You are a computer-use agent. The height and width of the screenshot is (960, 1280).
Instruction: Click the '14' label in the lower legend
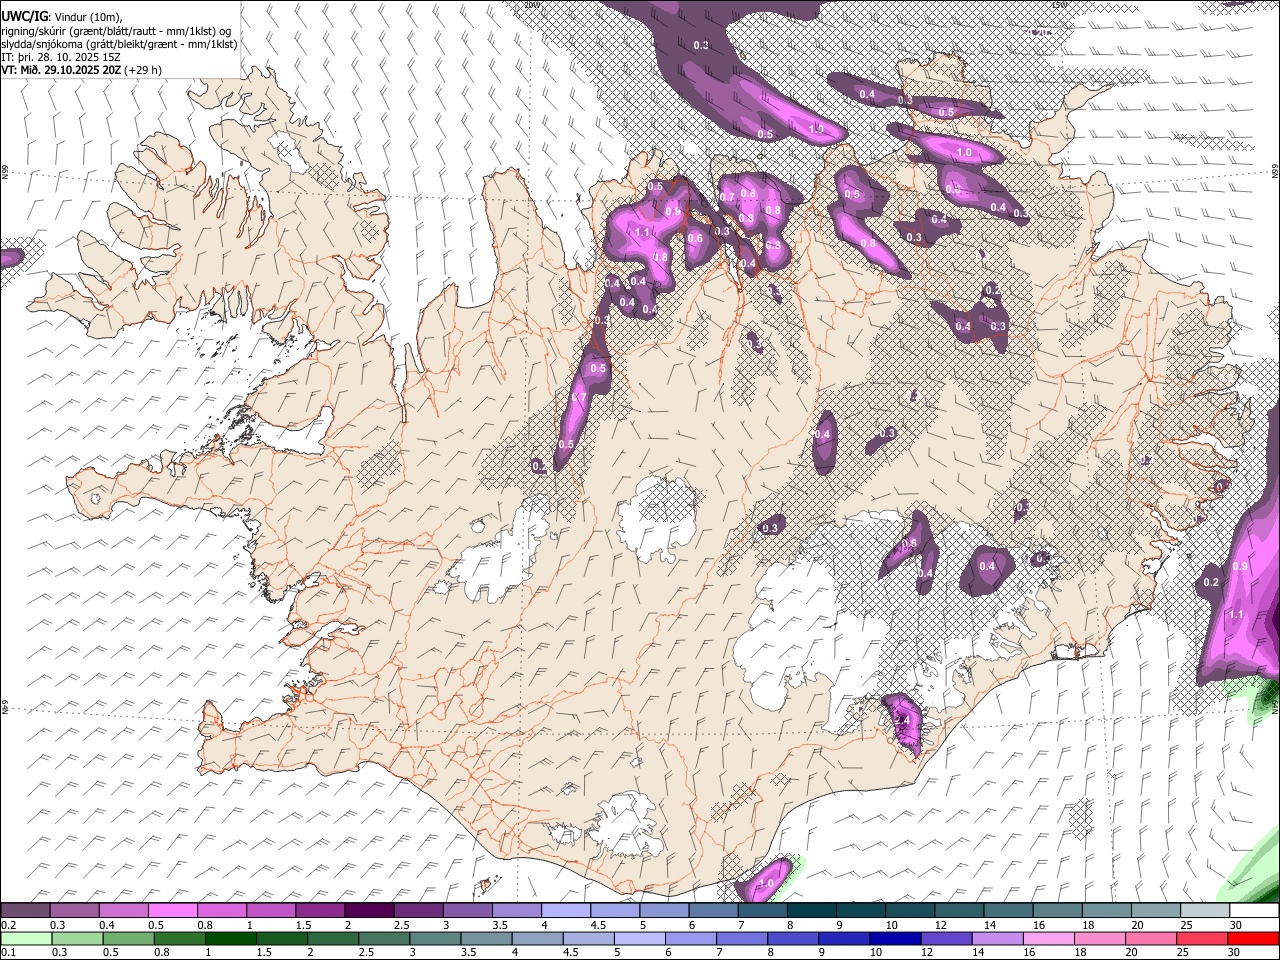click(x=977, y=952)
